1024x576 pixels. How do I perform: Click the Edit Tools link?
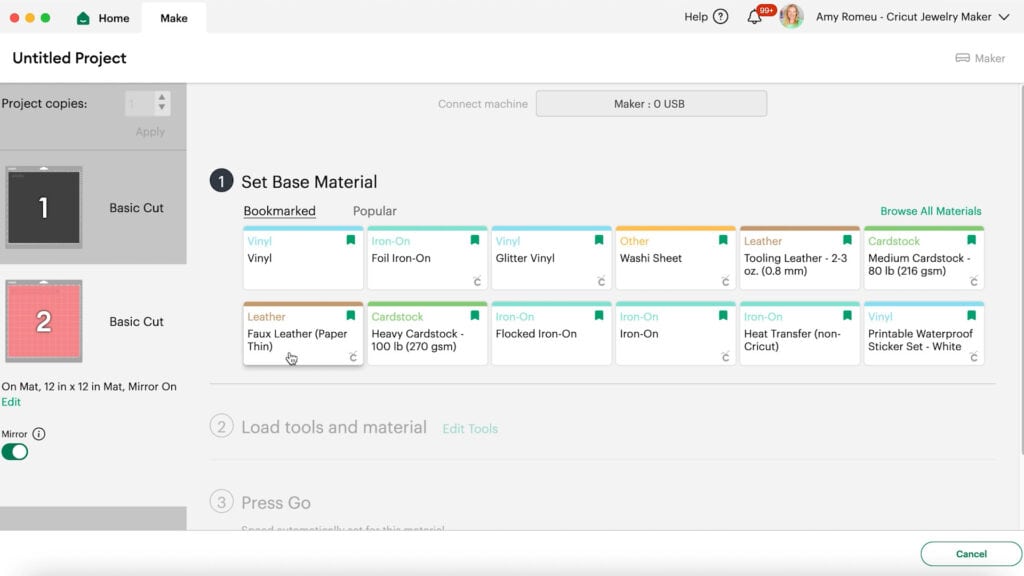[470, 429]
